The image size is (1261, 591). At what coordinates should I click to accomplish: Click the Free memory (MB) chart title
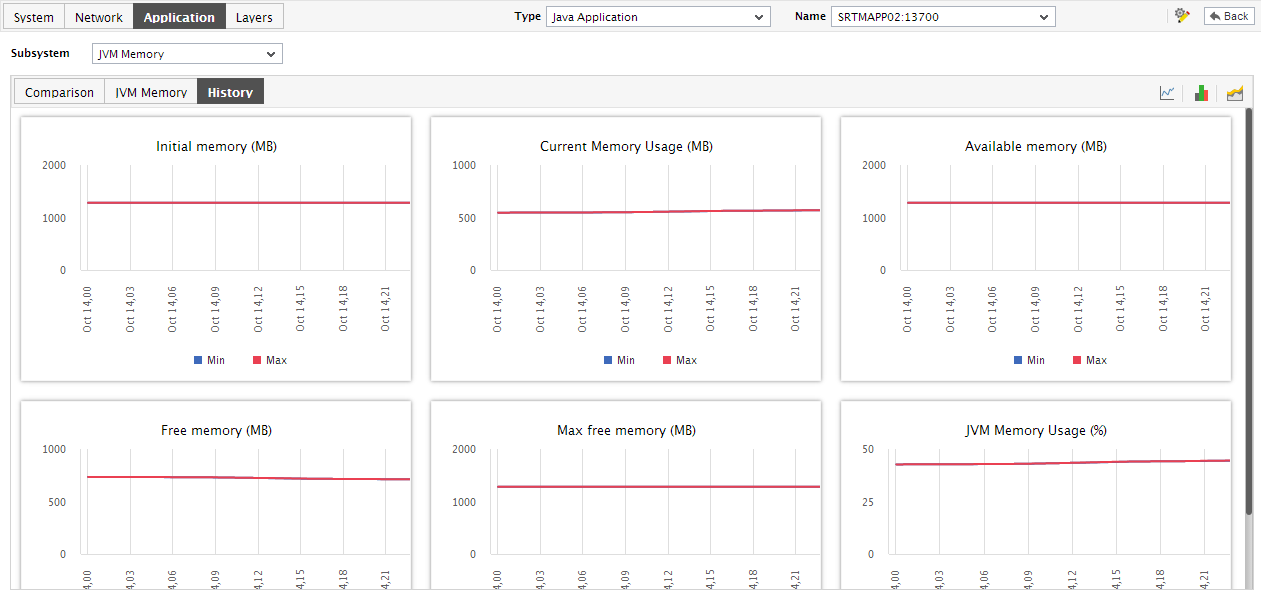216,430
